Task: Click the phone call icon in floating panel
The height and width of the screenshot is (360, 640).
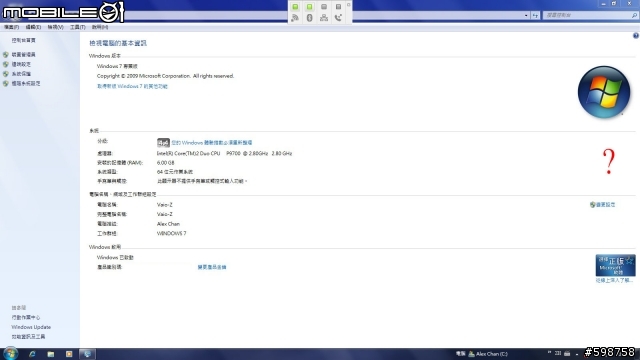Action: [338, 18]
